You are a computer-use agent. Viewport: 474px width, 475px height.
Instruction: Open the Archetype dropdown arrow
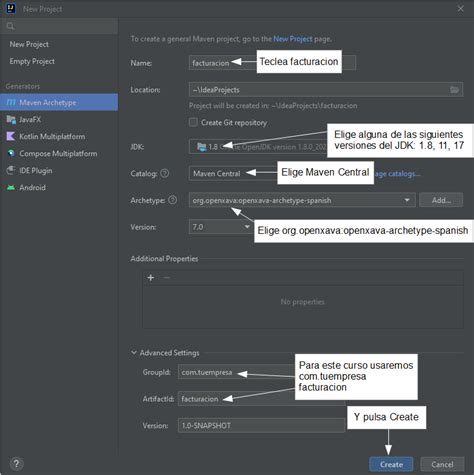click(x=407, y=200)
